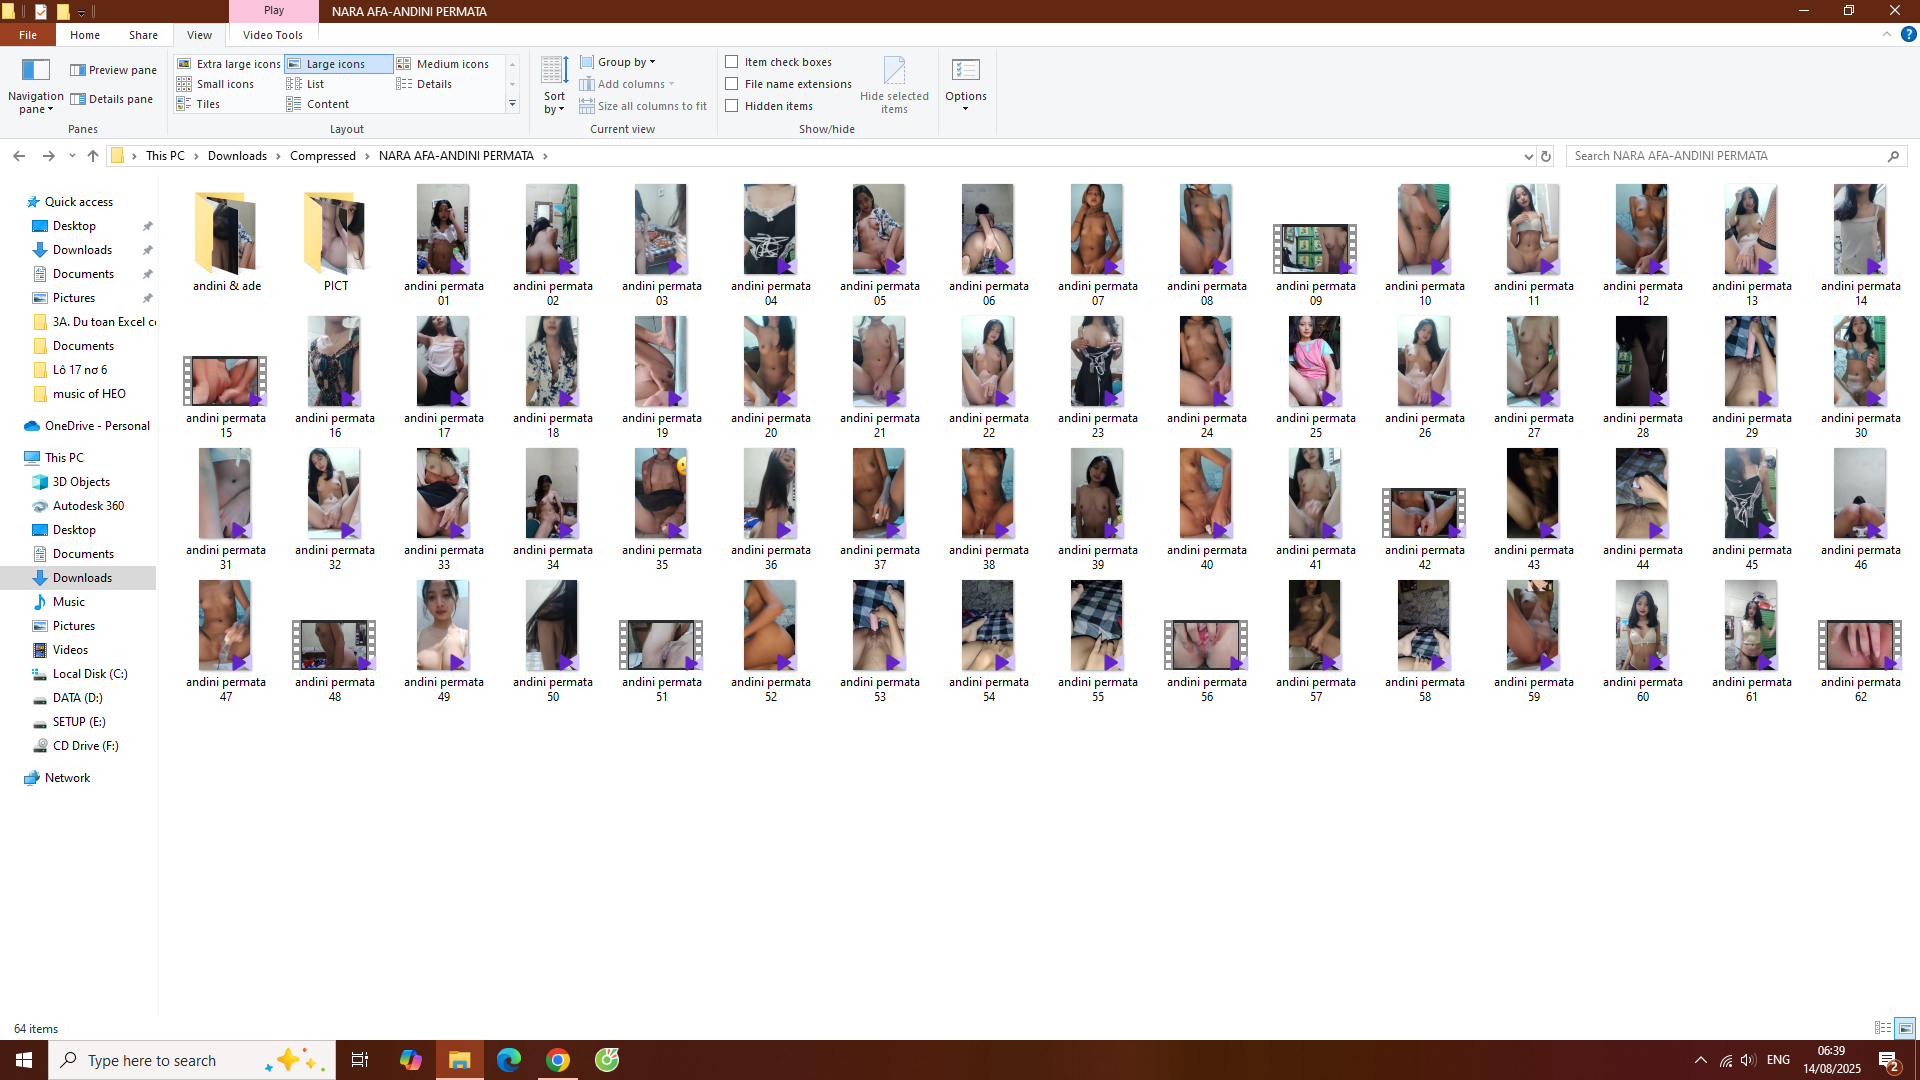Toggle Hidden items checkbox
Viewport: 1920px width, 1080px height.
pyautogui.click(x=732, y=106)
